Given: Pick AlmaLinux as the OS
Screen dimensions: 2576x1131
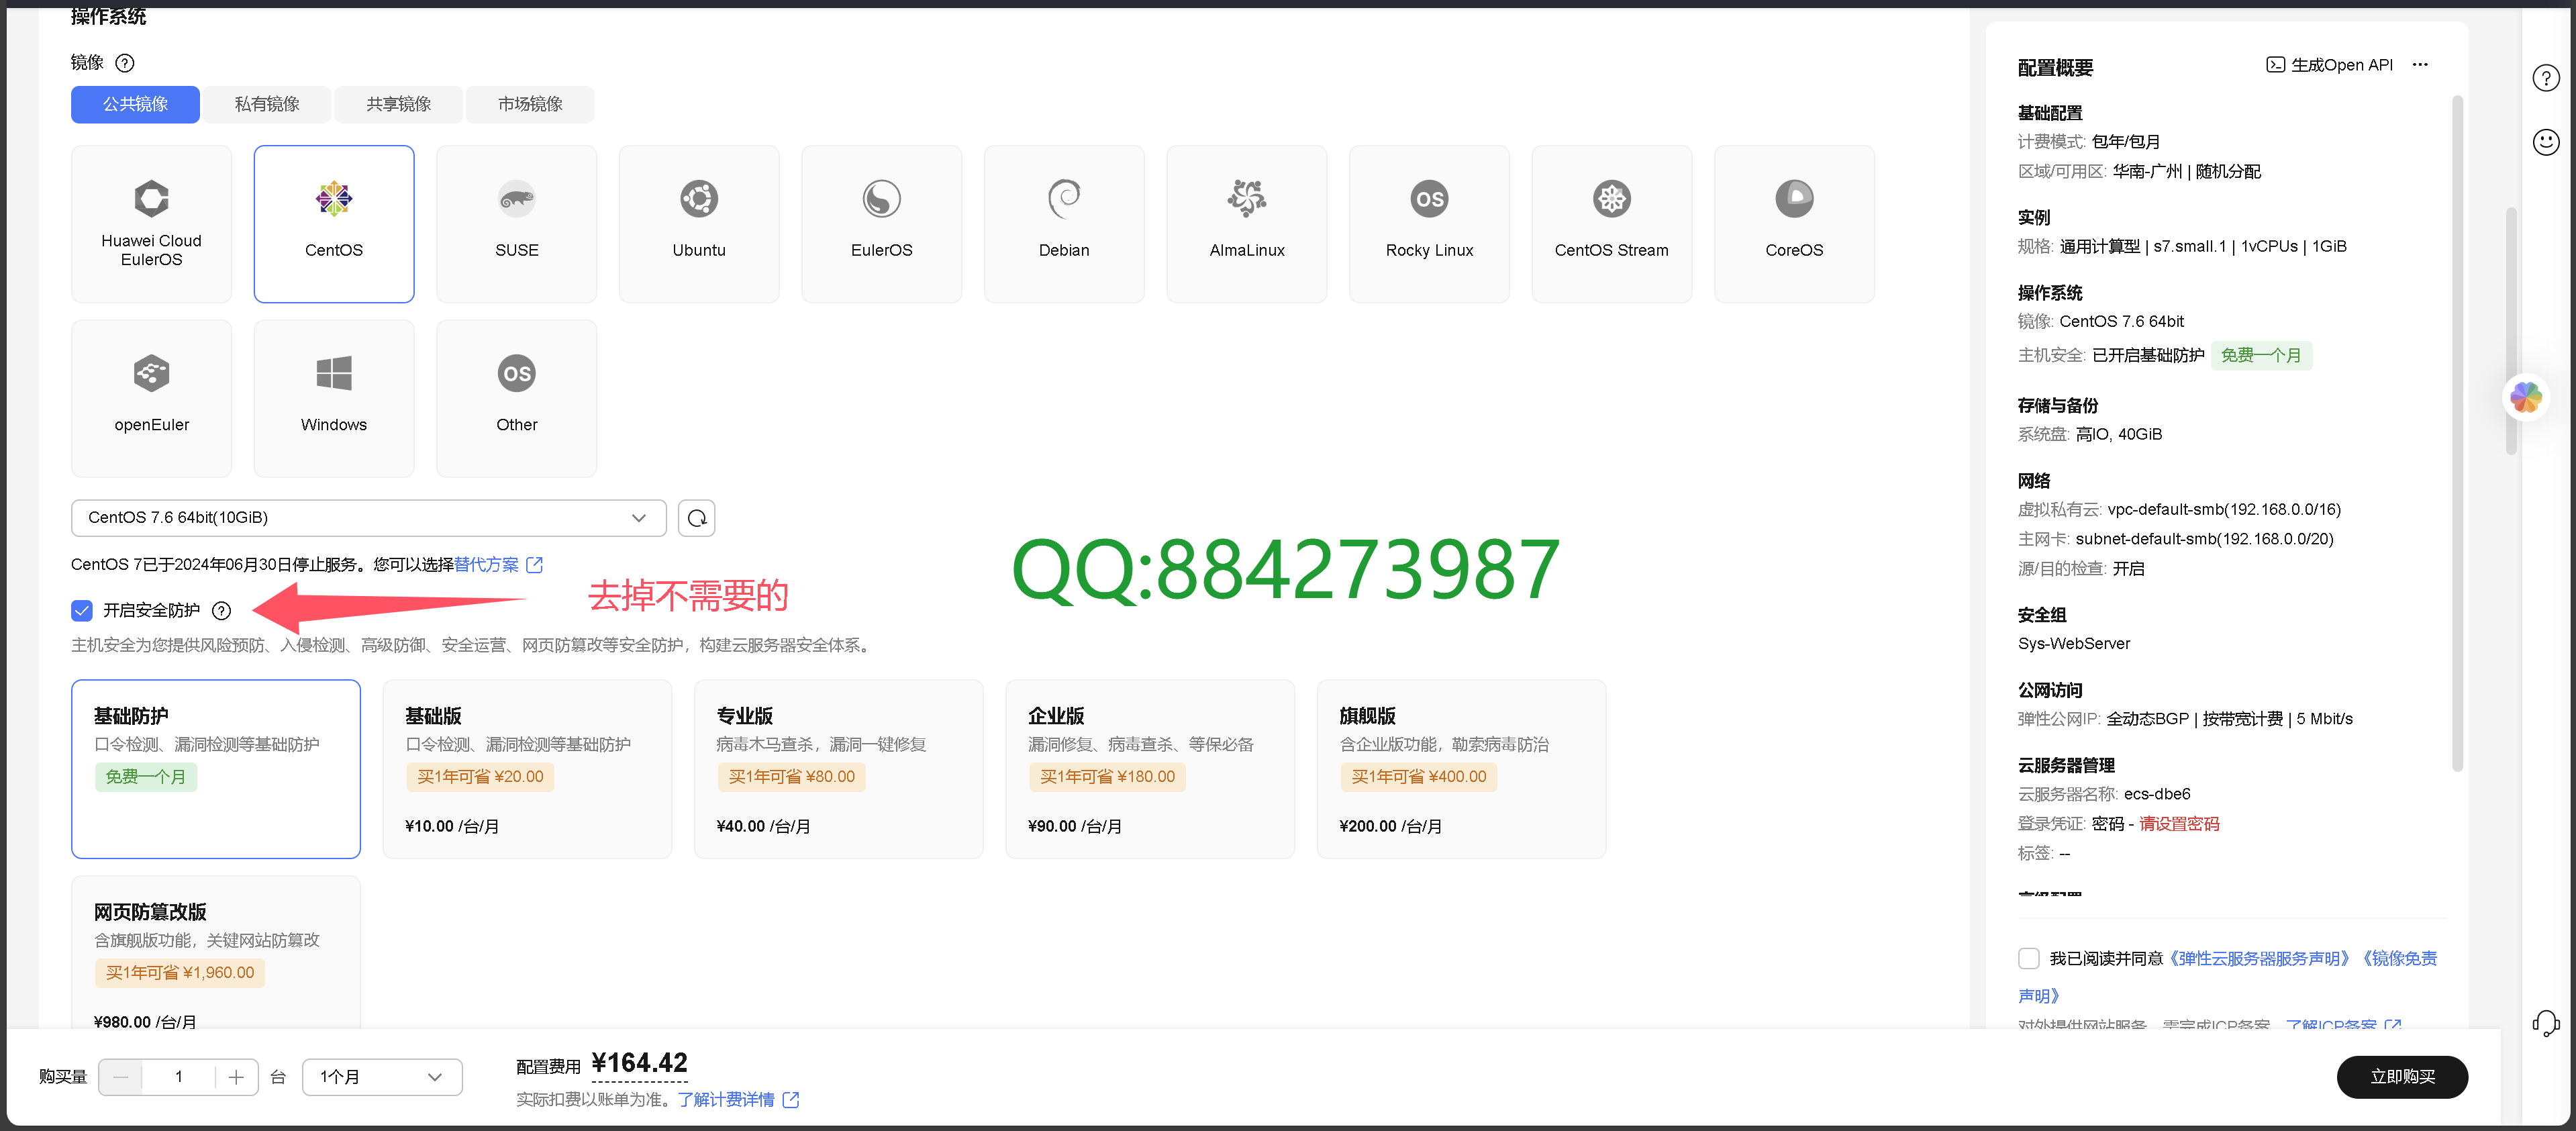Looking at the screenshot, I should pyautogui.click(x=1247, y=224).
